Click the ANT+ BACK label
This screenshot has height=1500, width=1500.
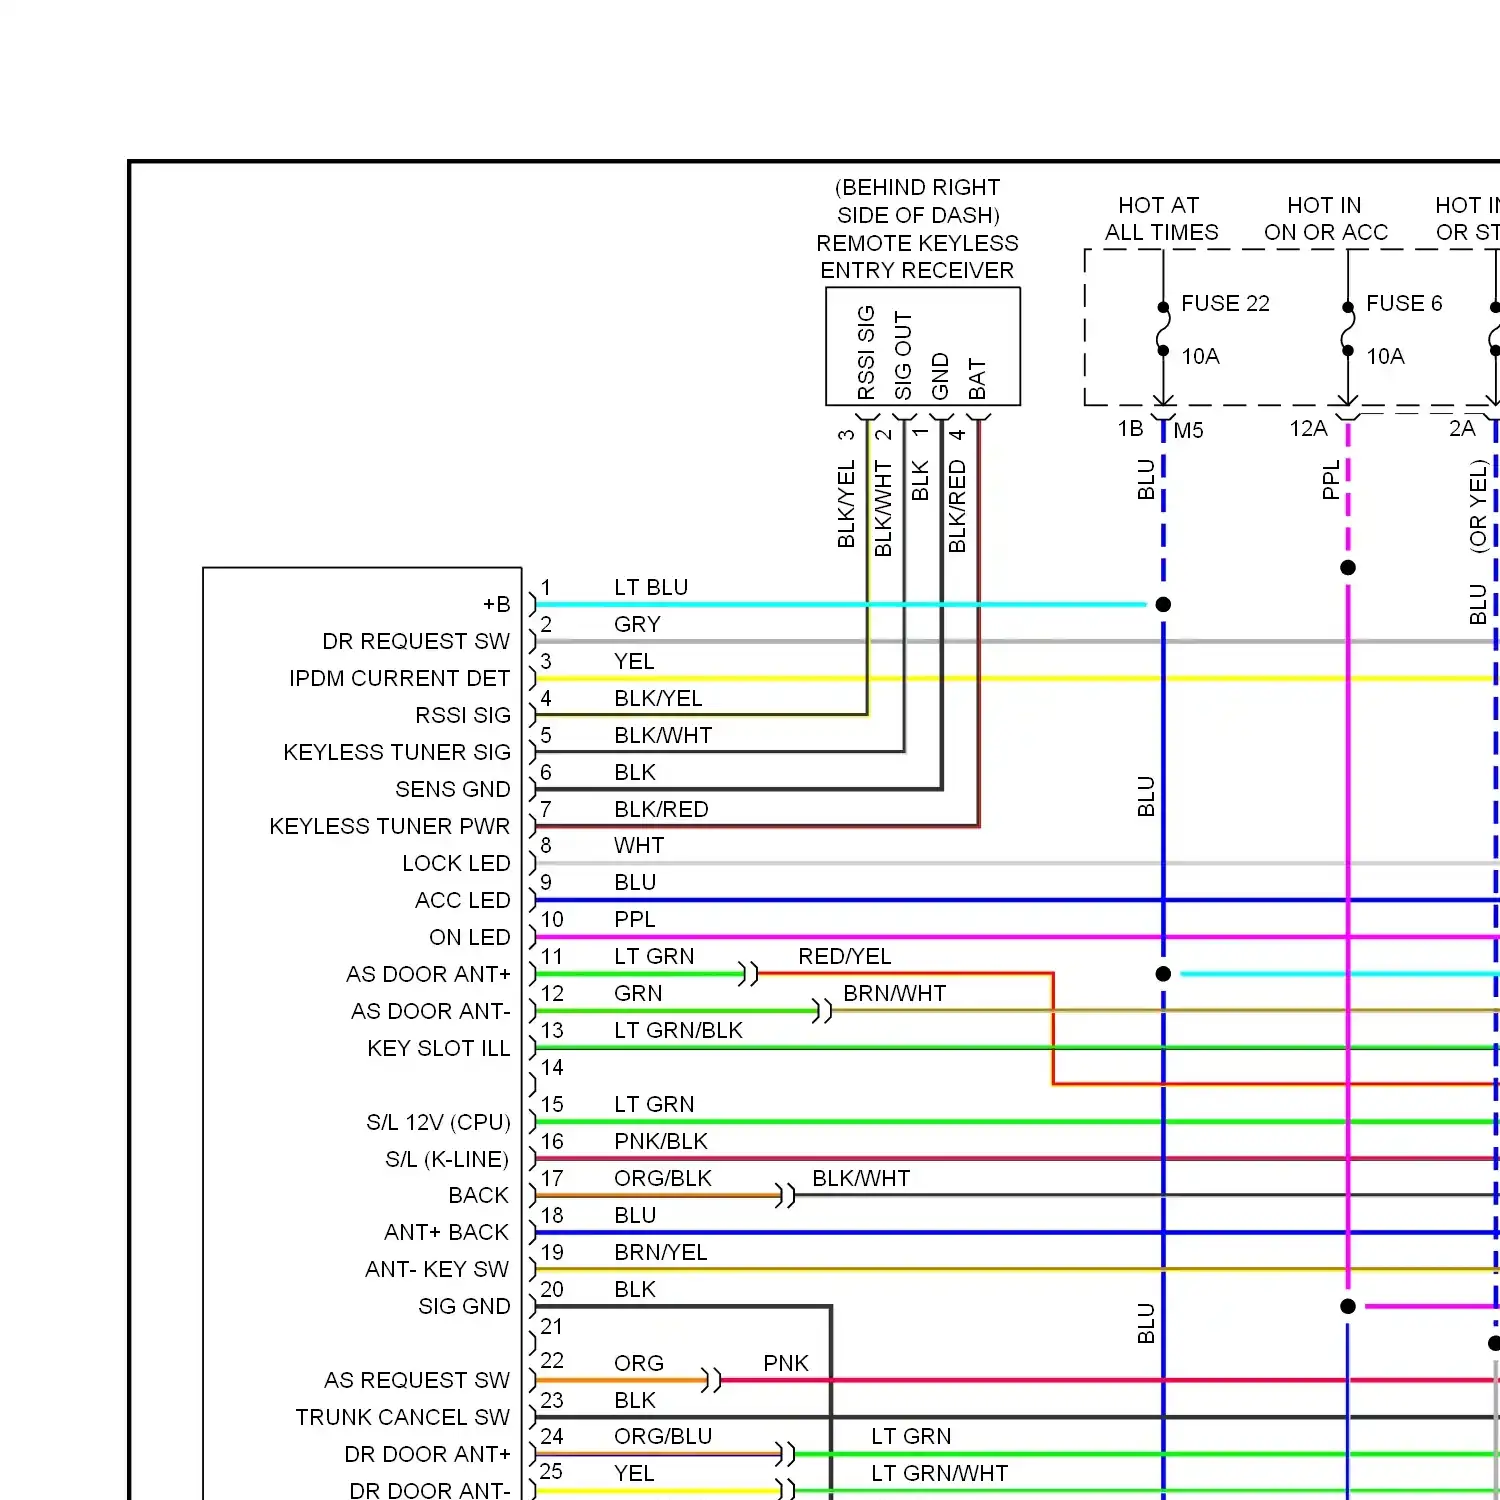click(x=447, y=1232)
